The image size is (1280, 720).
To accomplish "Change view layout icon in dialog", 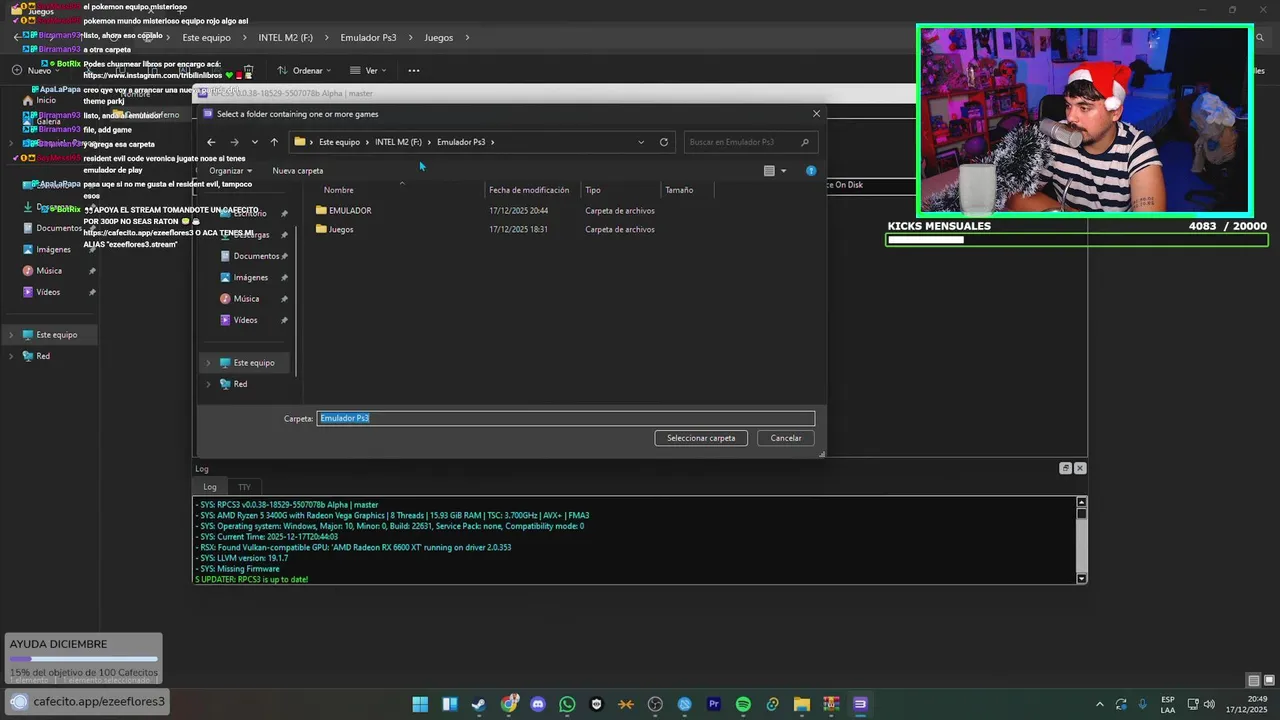I will pos(769,171).
